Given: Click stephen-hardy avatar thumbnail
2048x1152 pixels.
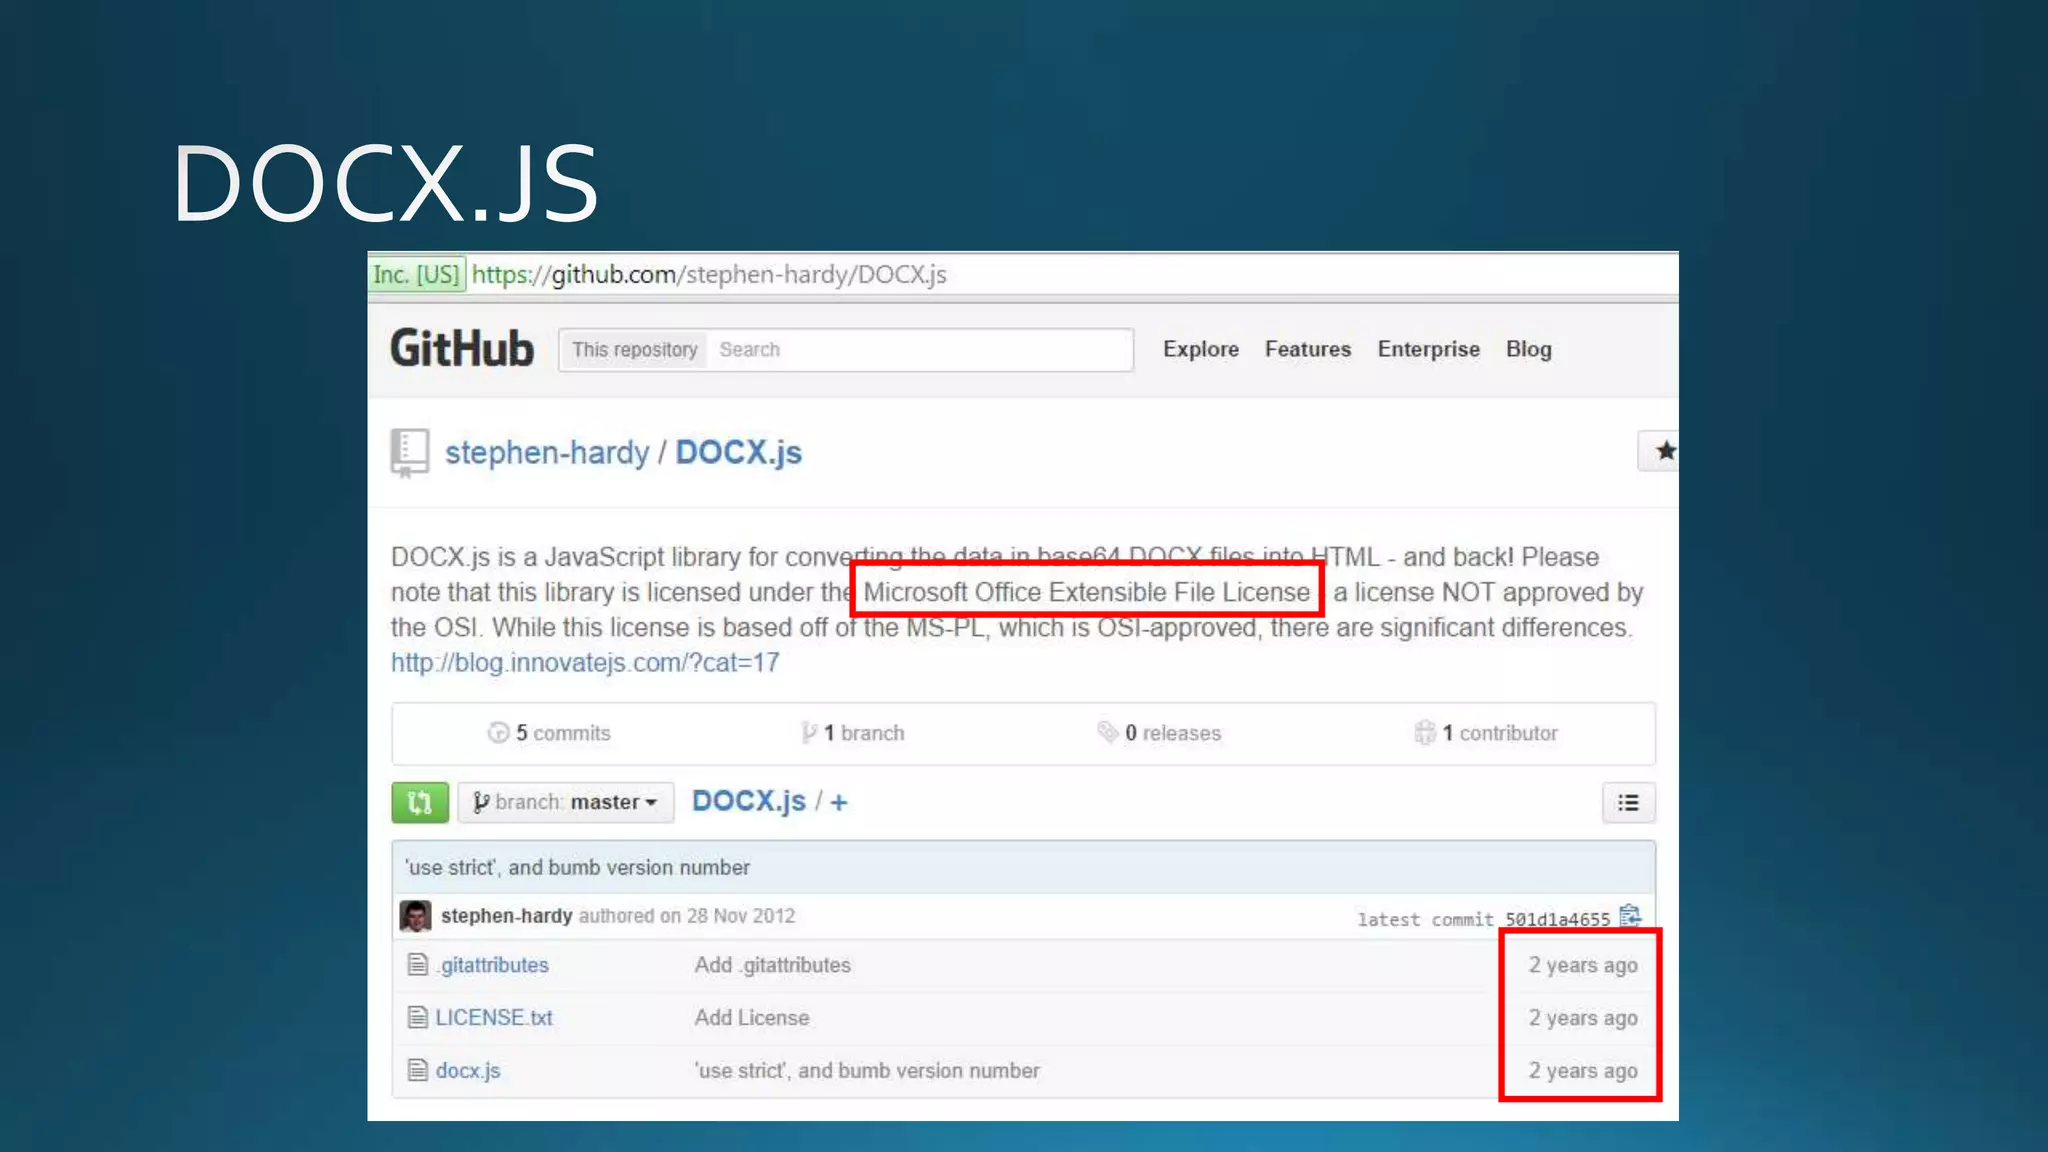Looking at the screenshot, I should coord(415,916).
